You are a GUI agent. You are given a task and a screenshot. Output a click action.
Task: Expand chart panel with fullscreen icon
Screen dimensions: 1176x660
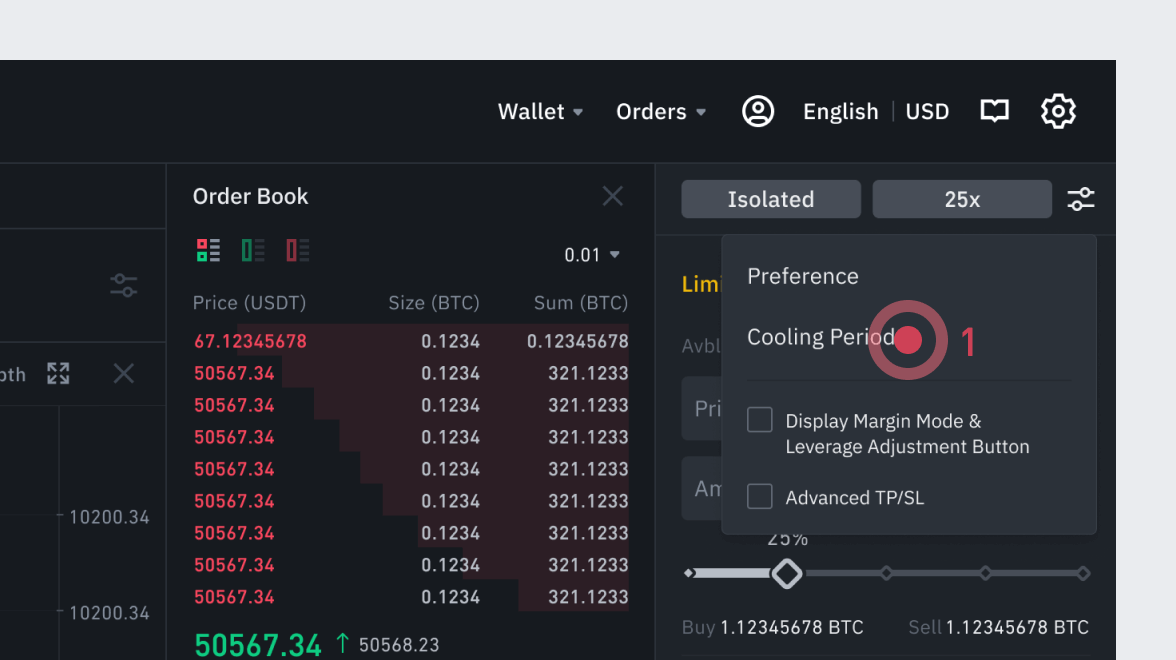(x=58, y=374)
